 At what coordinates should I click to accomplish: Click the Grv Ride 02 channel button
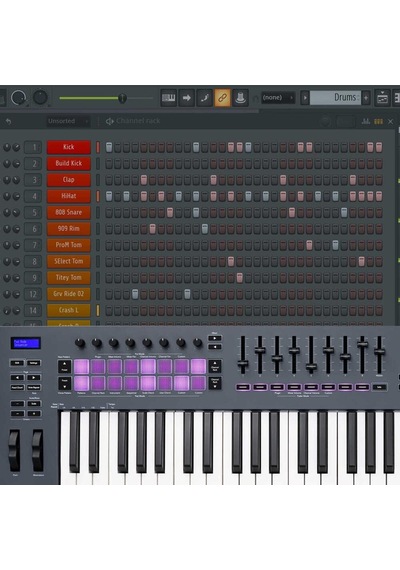pos(69,294)
